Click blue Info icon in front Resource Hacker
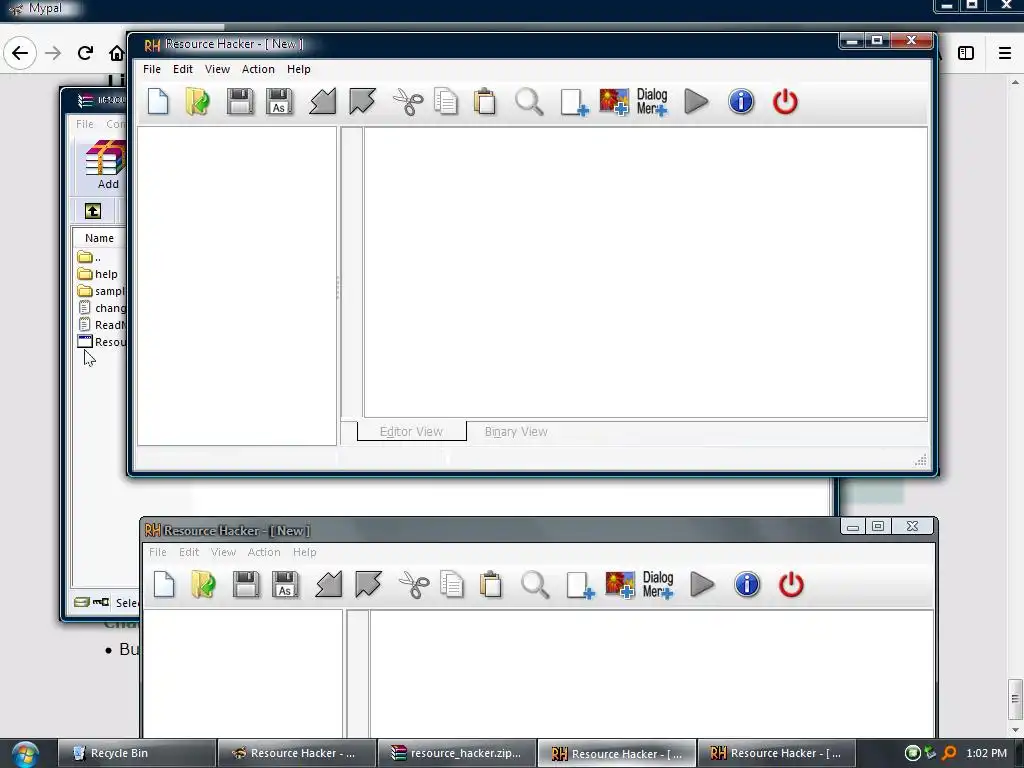This screenshot has width=1024, height=768. 741,102
